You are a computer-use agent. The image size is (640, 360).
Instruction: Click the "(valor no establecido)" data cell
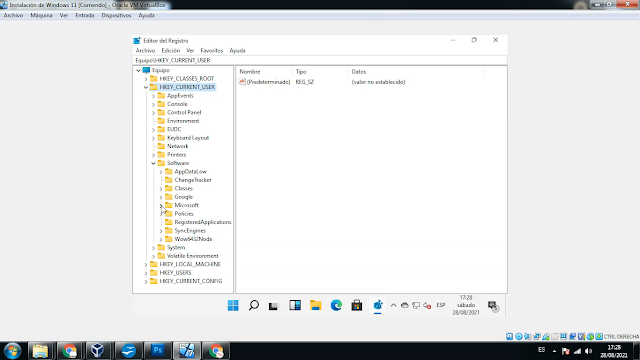coord(378,82)
